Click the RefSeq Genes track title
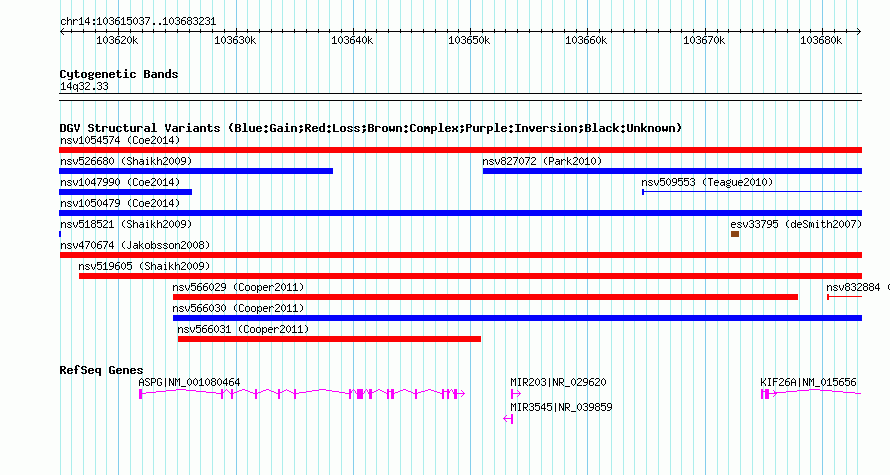The image size is (890, 475). click(101, 370)
